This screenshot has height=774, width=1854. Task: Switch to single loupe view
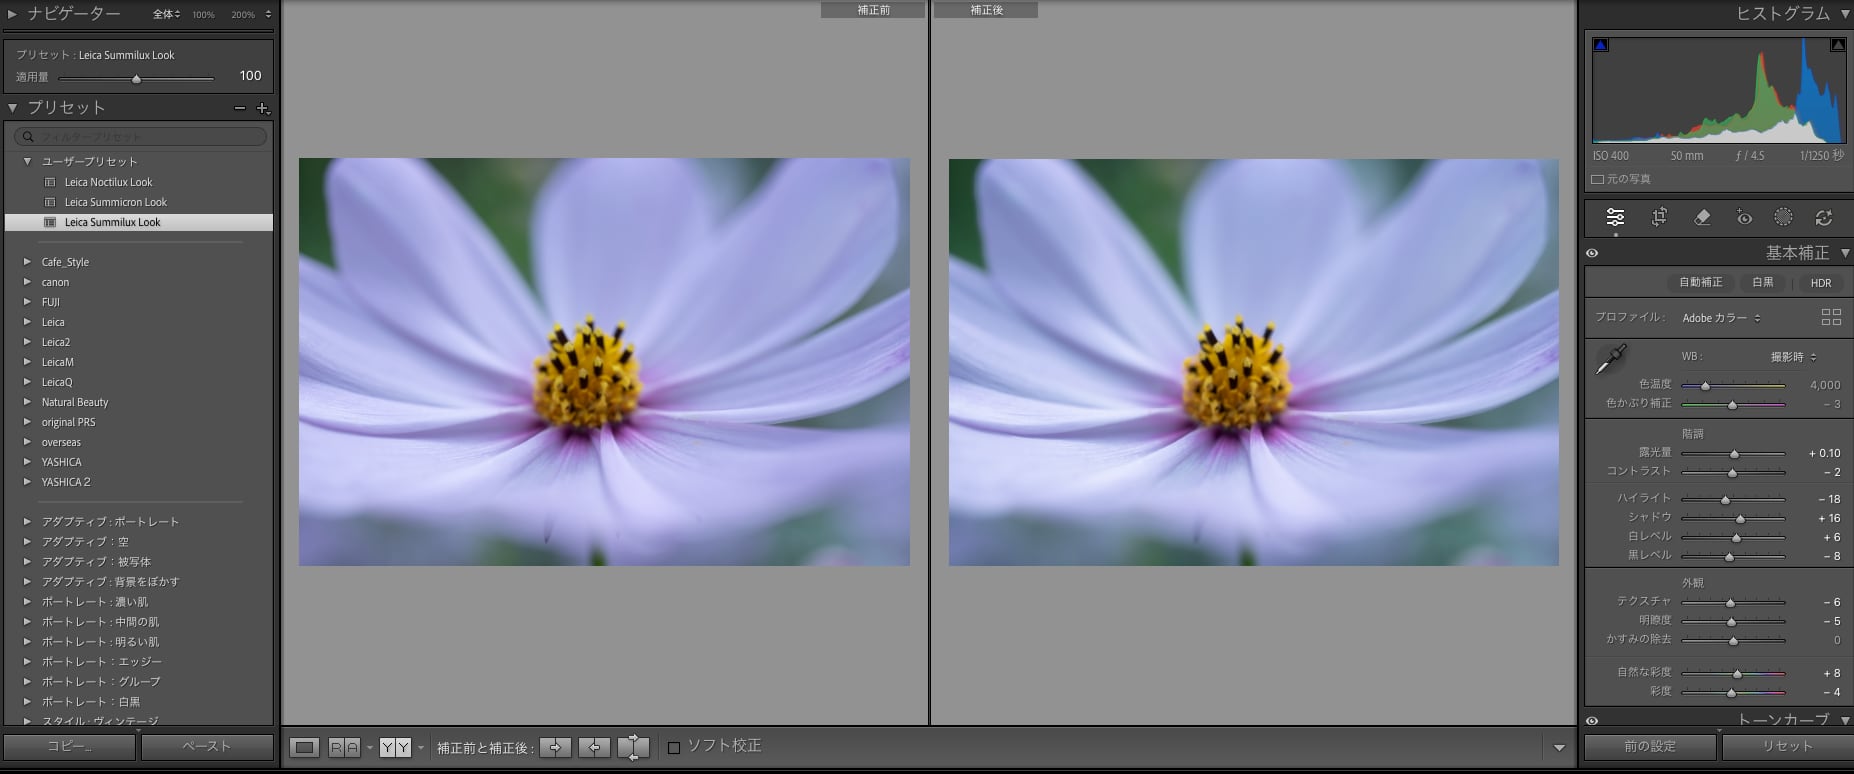[x=305, y=747]
